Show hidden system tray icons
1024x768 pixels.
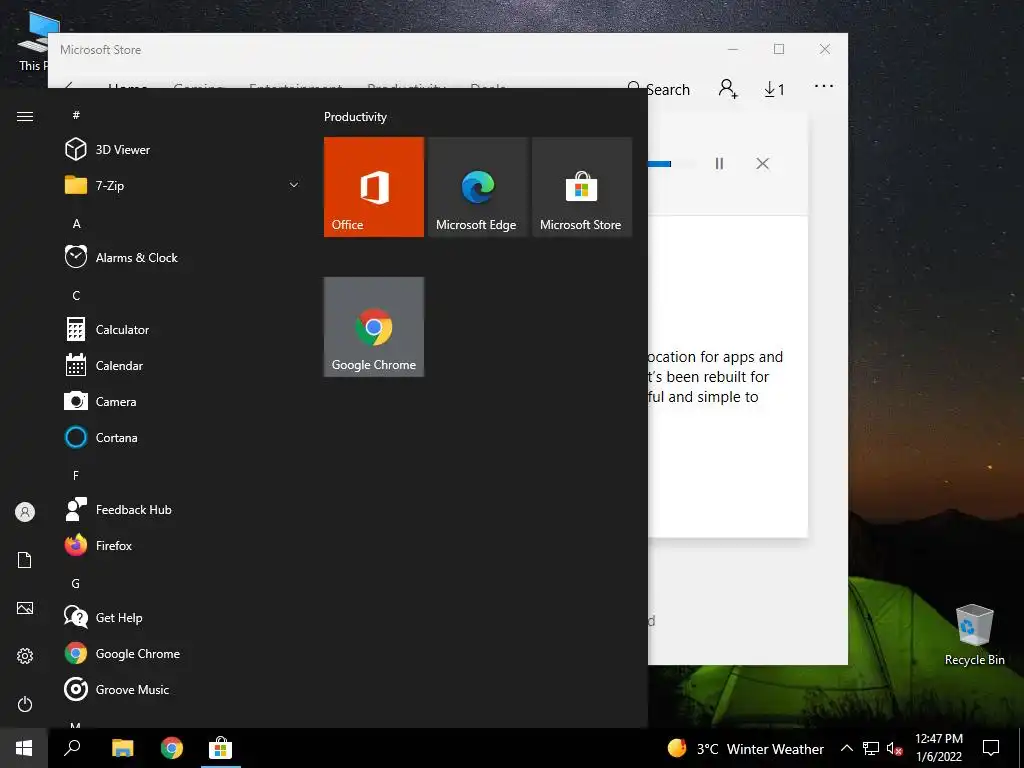point(846,748)
